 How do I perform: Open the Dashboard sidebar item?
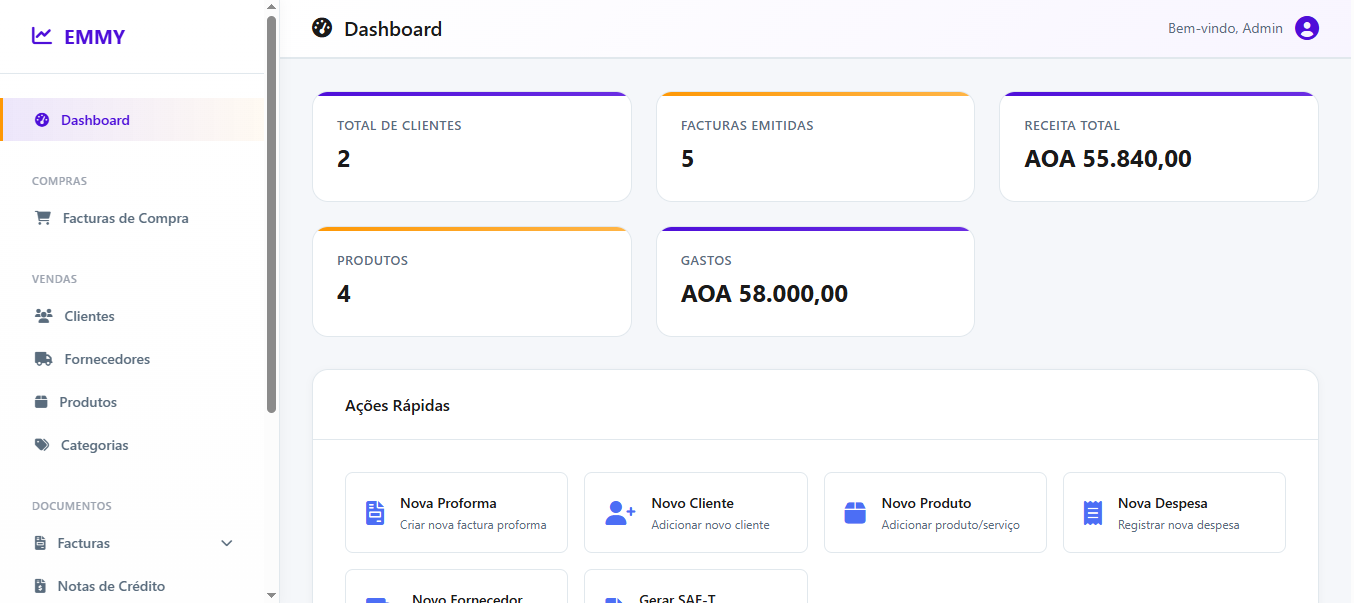[x=95, y=120]
